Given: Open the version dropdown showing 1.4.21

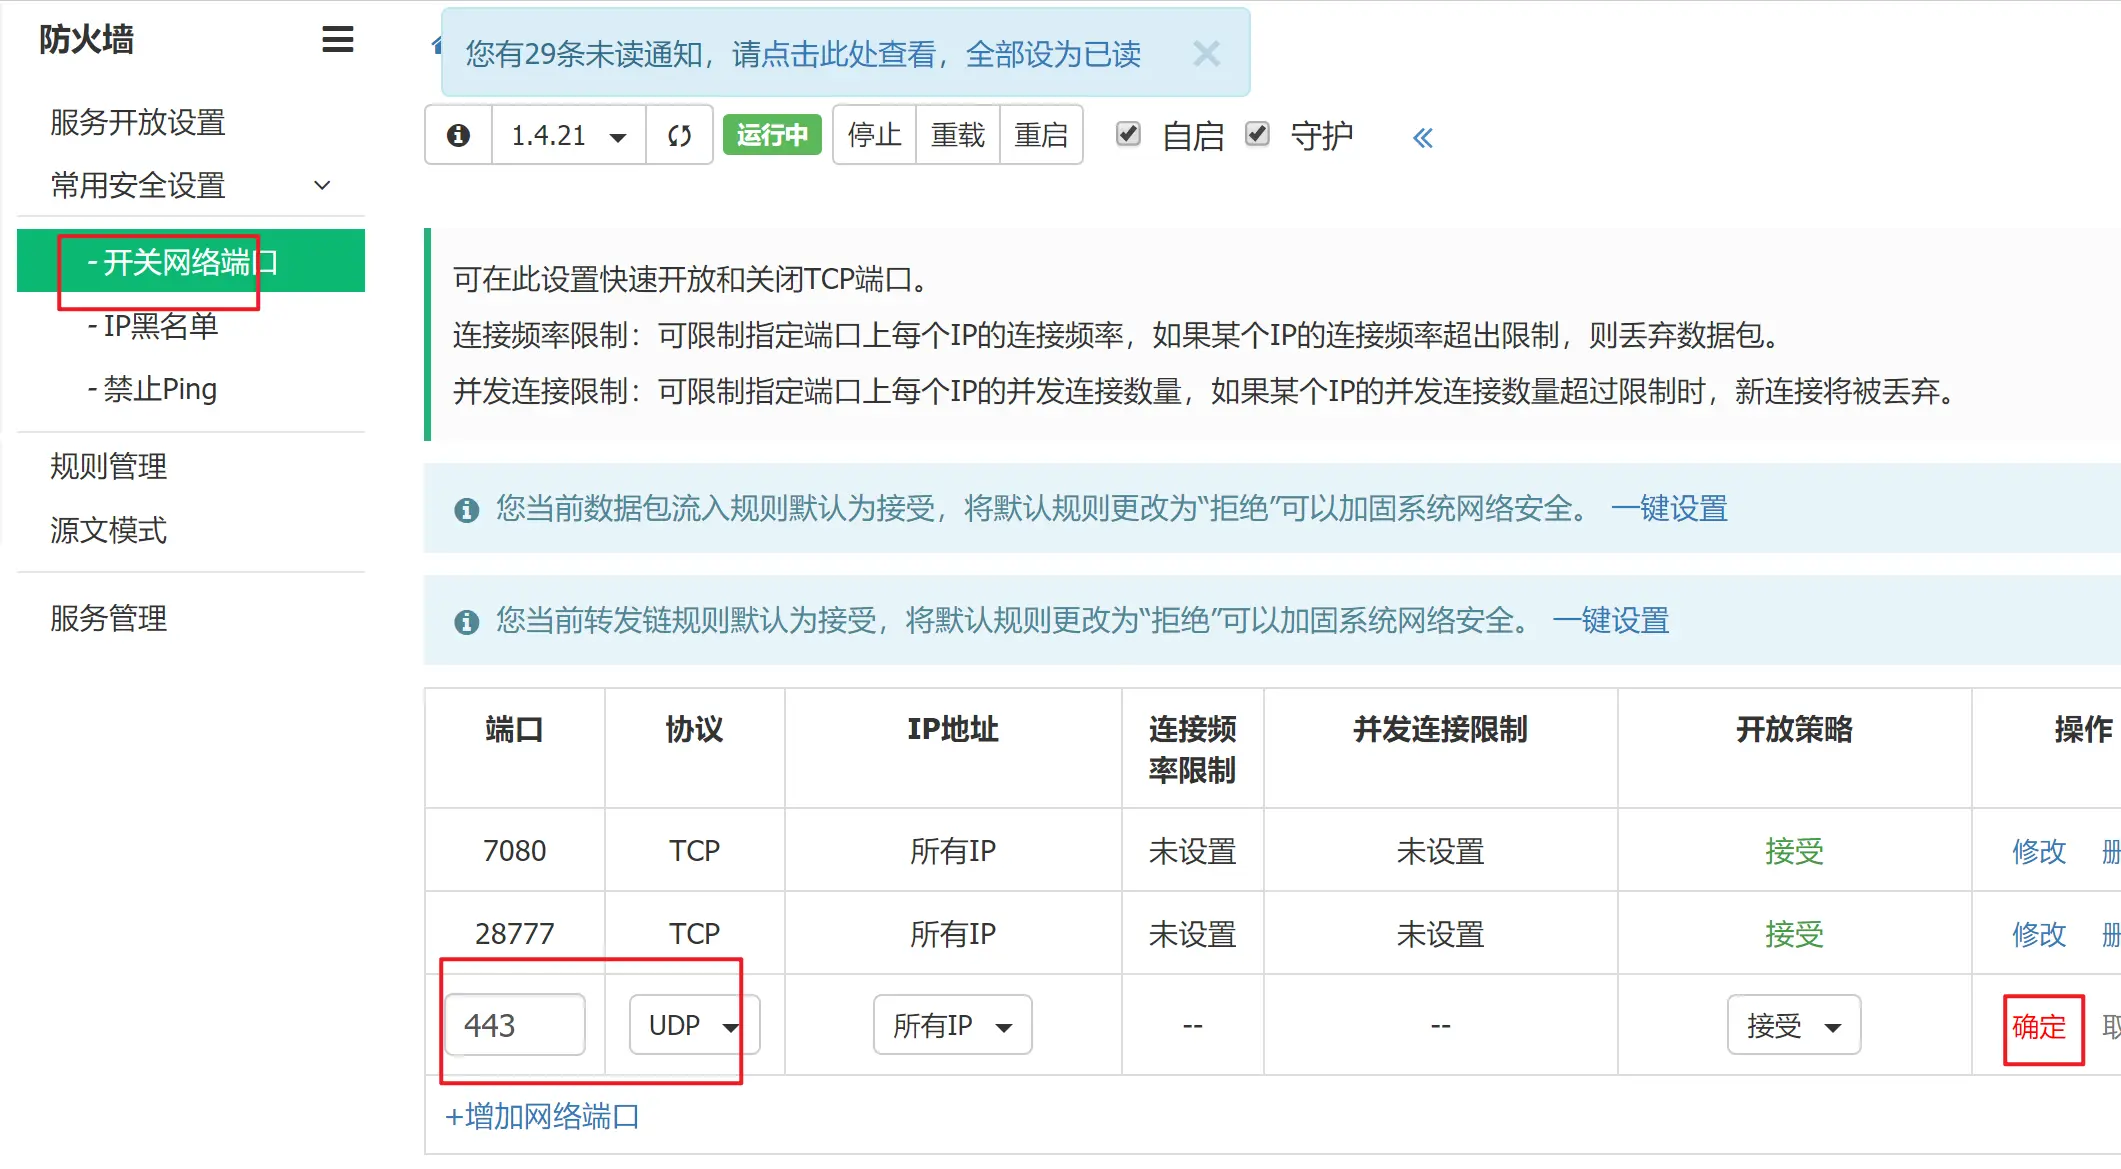Looking at the screenshot, I should pyautogui.click(x=567, y=134).
